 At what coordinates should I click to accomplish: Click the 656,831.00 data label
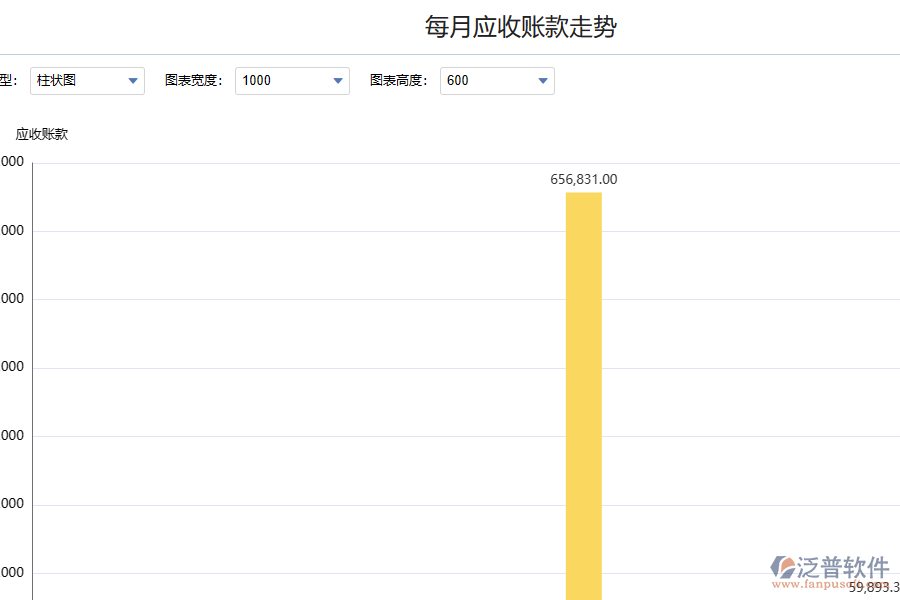(584, 180)
